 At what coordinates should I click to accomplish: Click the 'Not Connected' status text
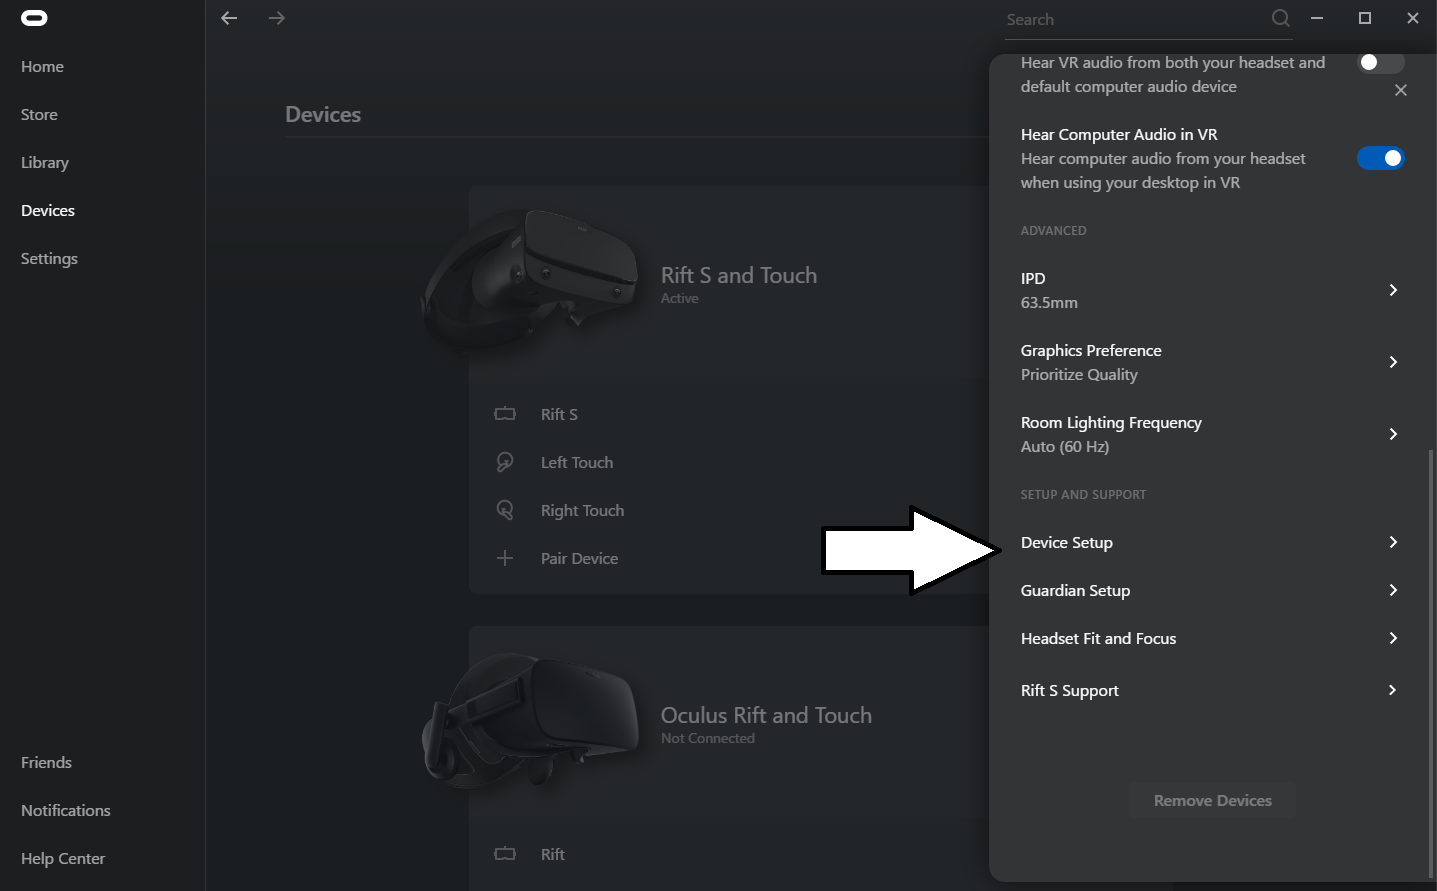708,738
